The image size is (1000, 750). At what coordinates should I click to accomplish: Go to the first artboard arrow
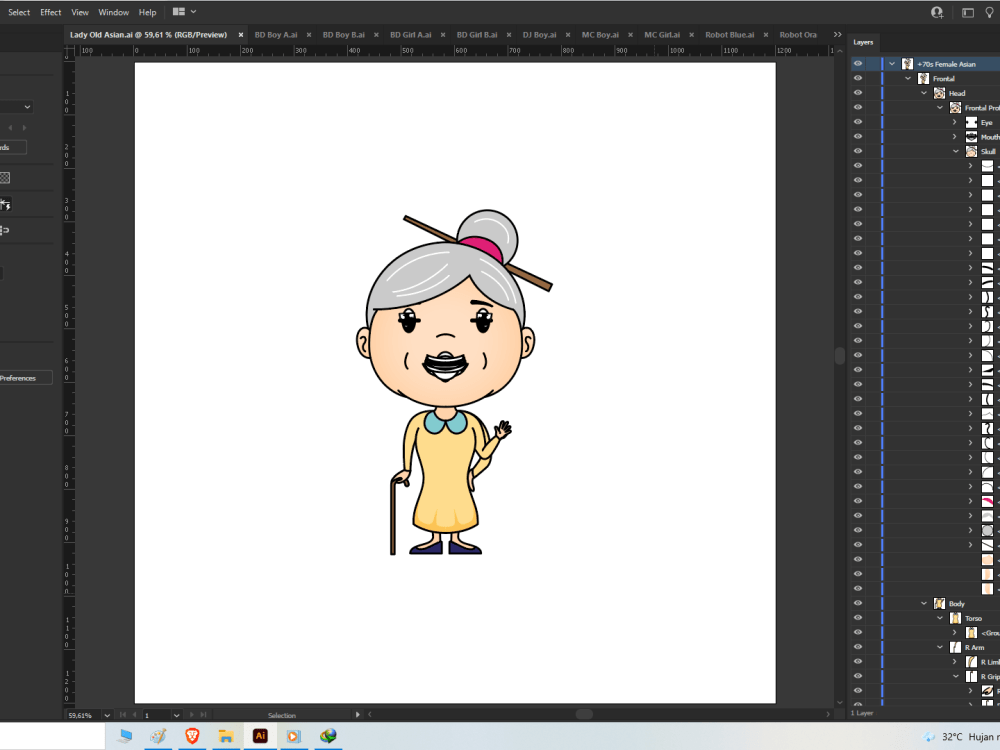pyautogui.click(x=122, y=715)
